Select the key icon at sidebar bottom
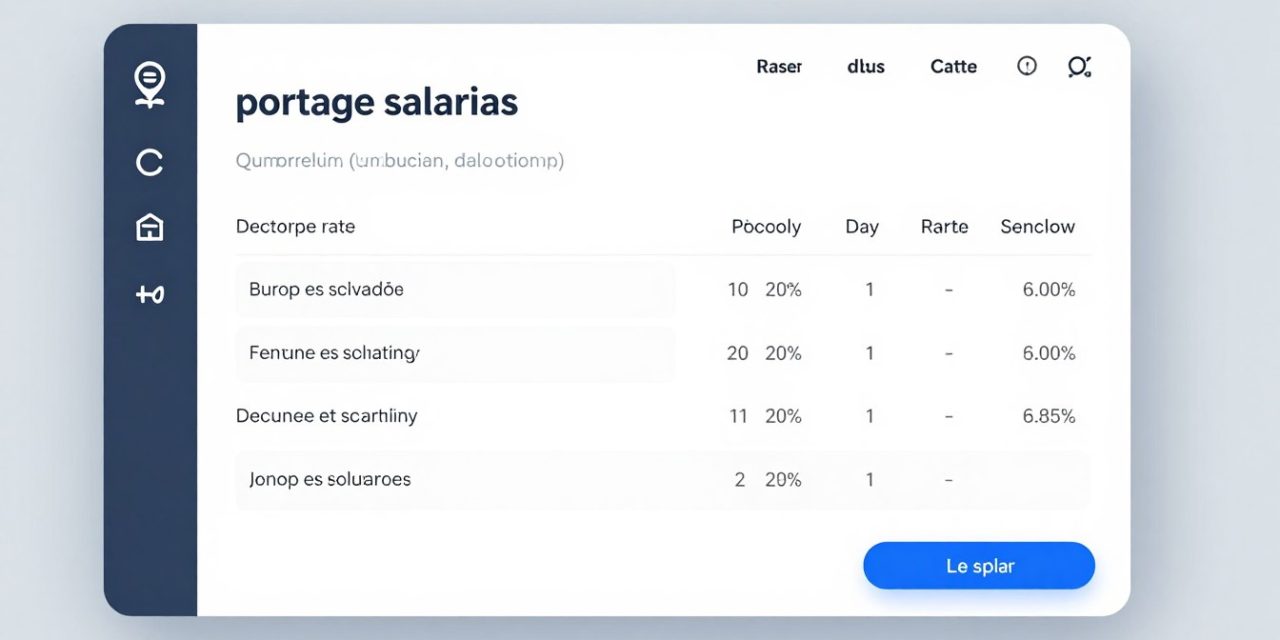Viewport: 1280px width, 640px height. [x=149, y=293]
